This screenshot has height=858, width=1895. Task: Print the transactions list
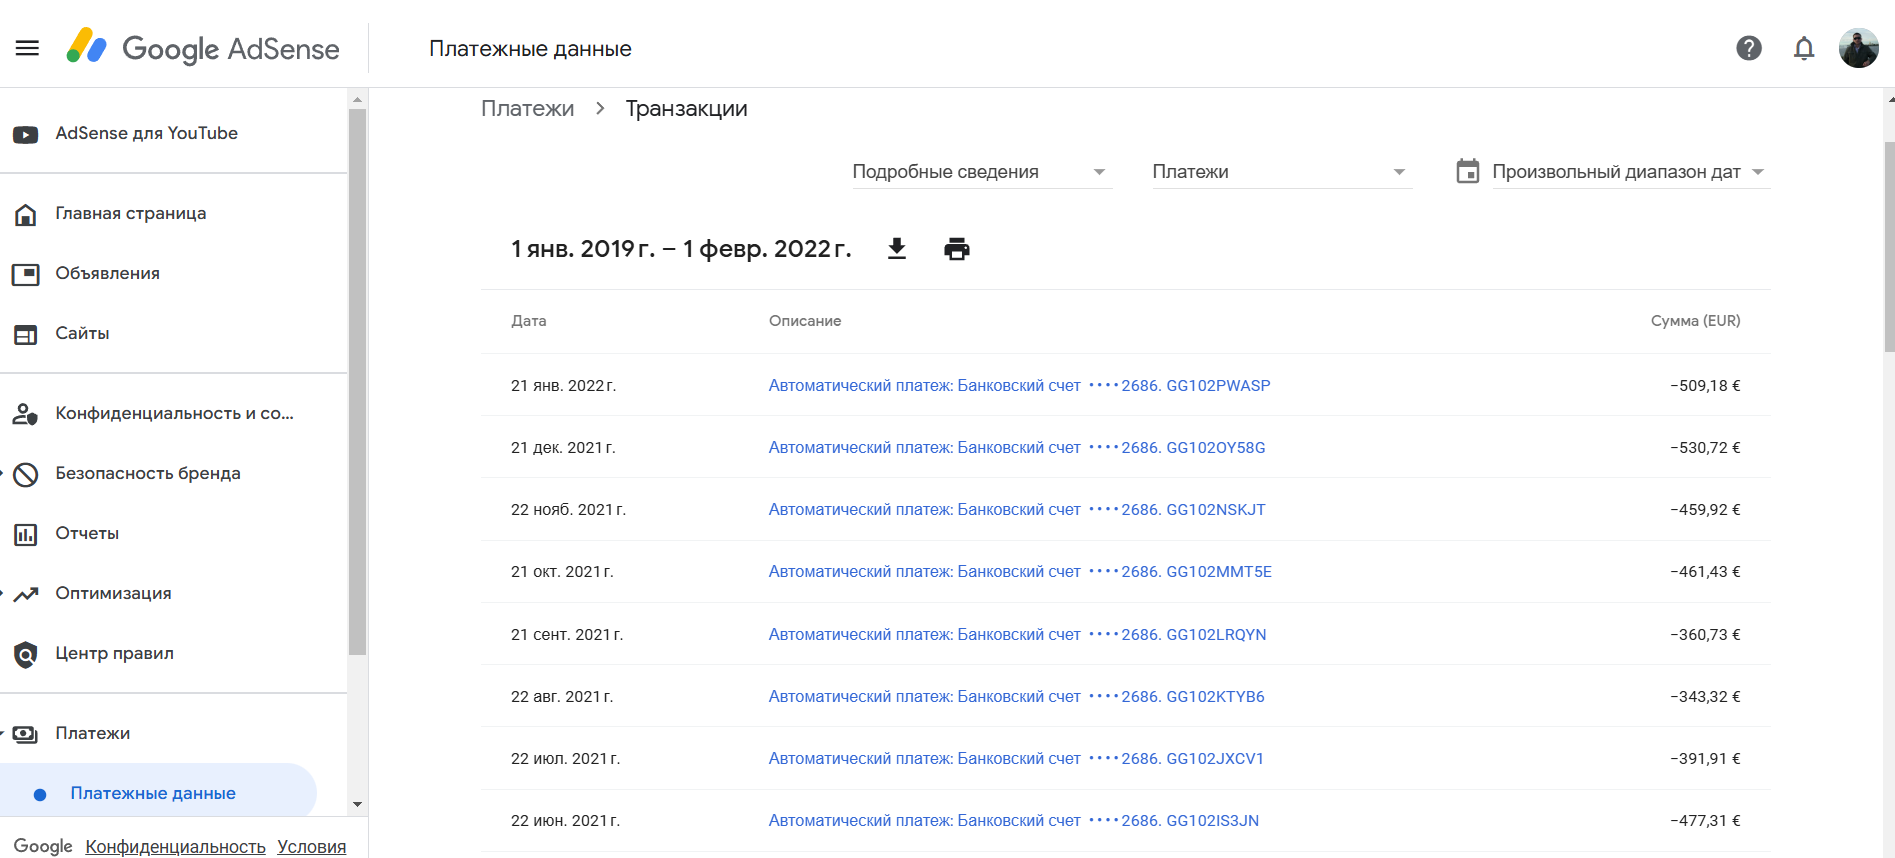[957, 249]
